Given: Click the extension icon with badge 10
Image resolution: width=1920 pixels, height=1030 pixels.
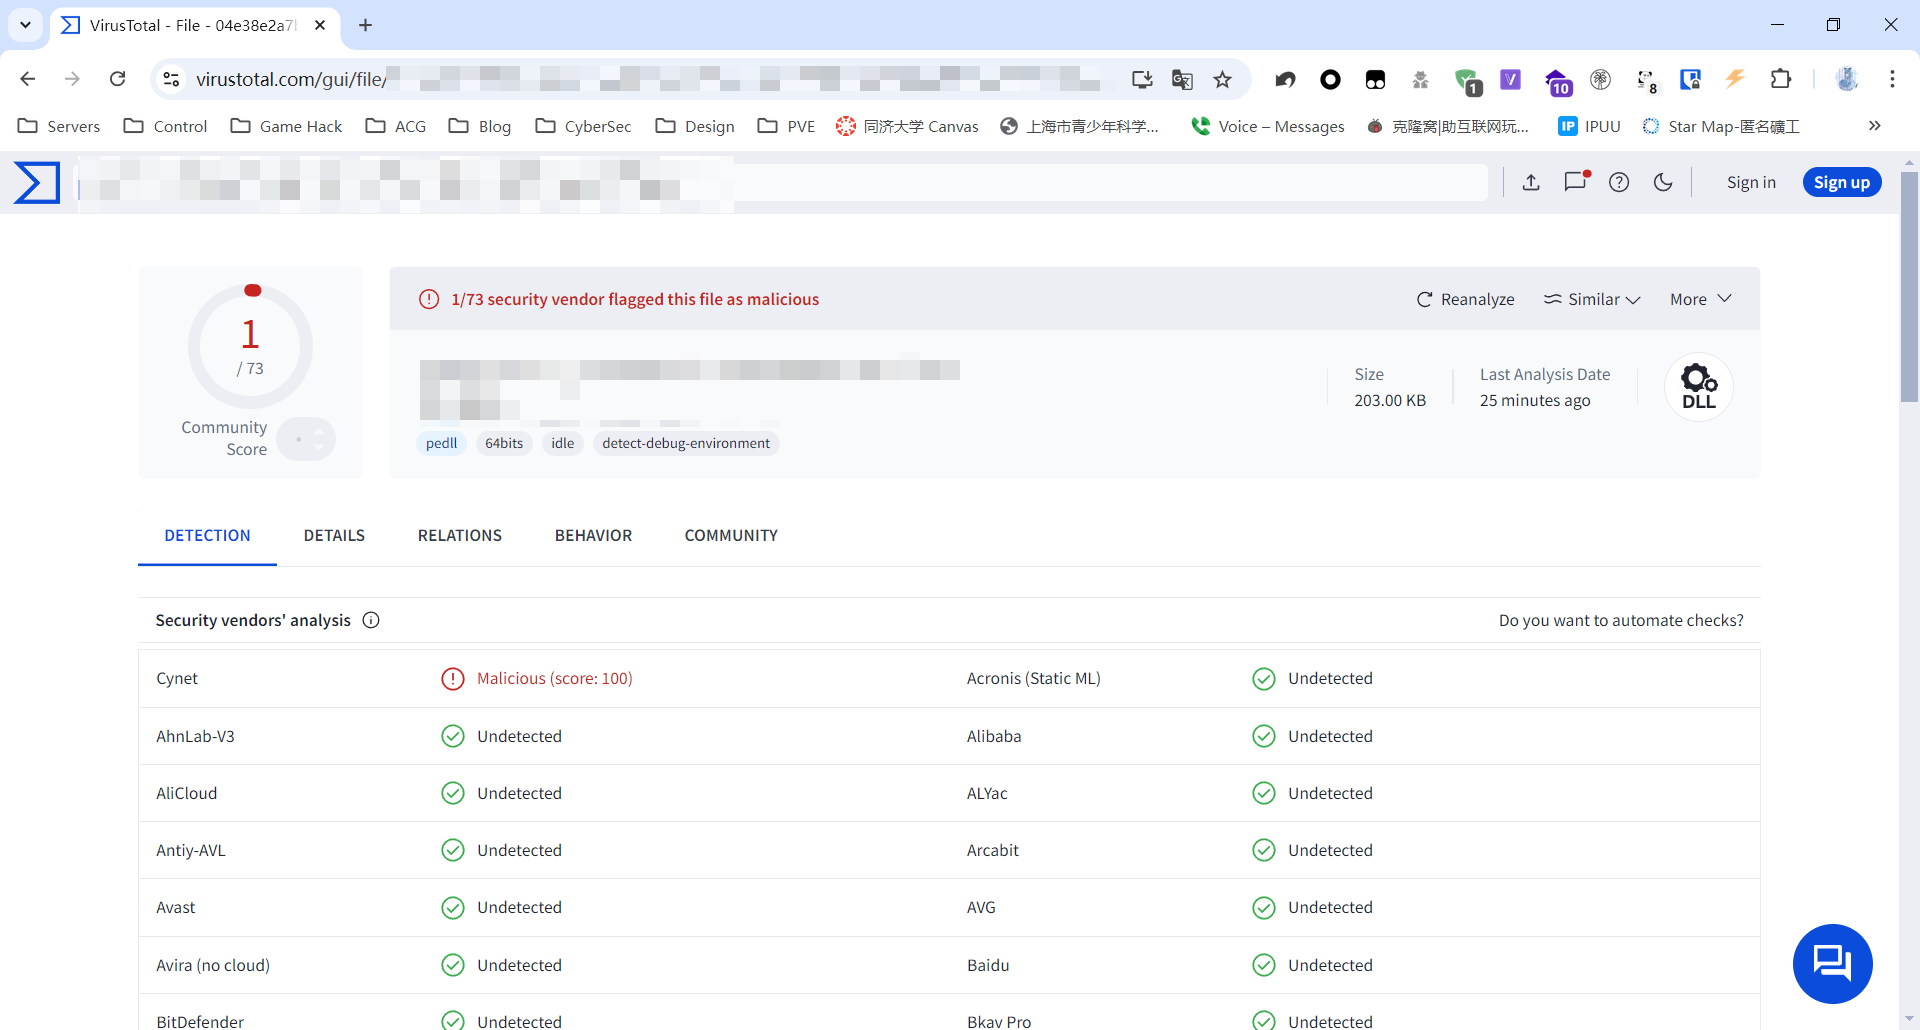Looking at the screenshot, I should 1558,82.
